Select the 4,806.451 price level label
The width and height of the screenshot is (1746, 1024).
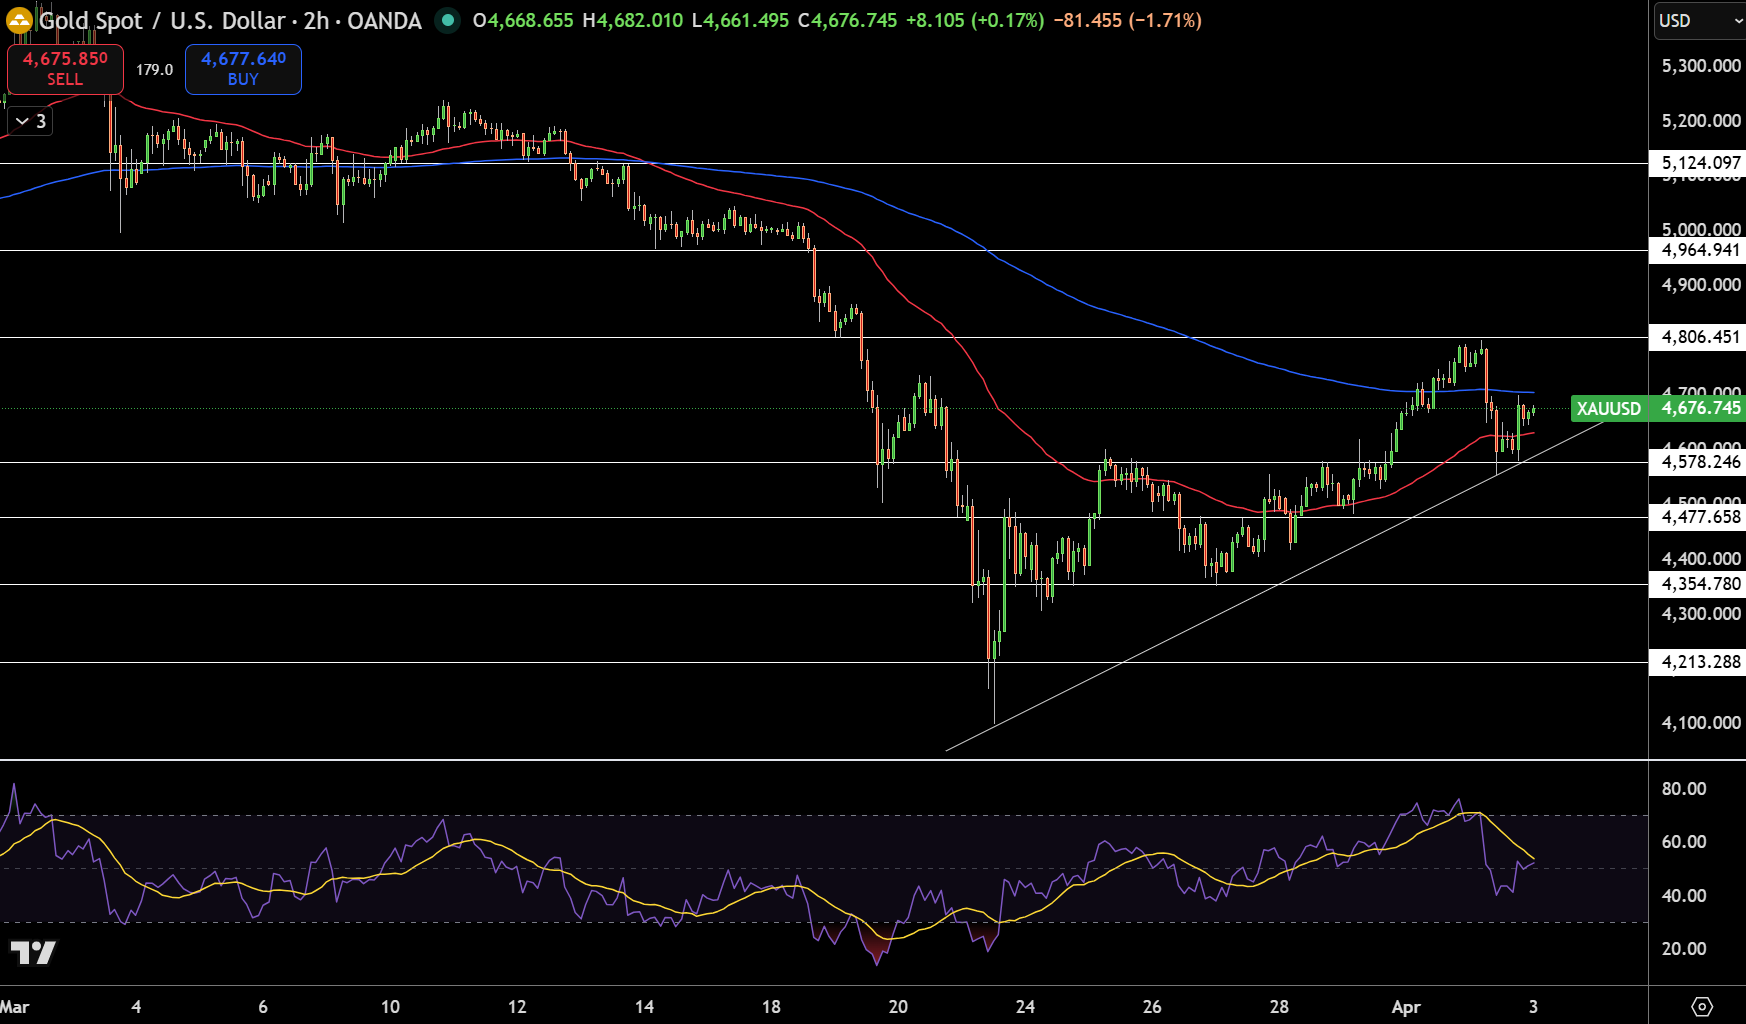1698,337
